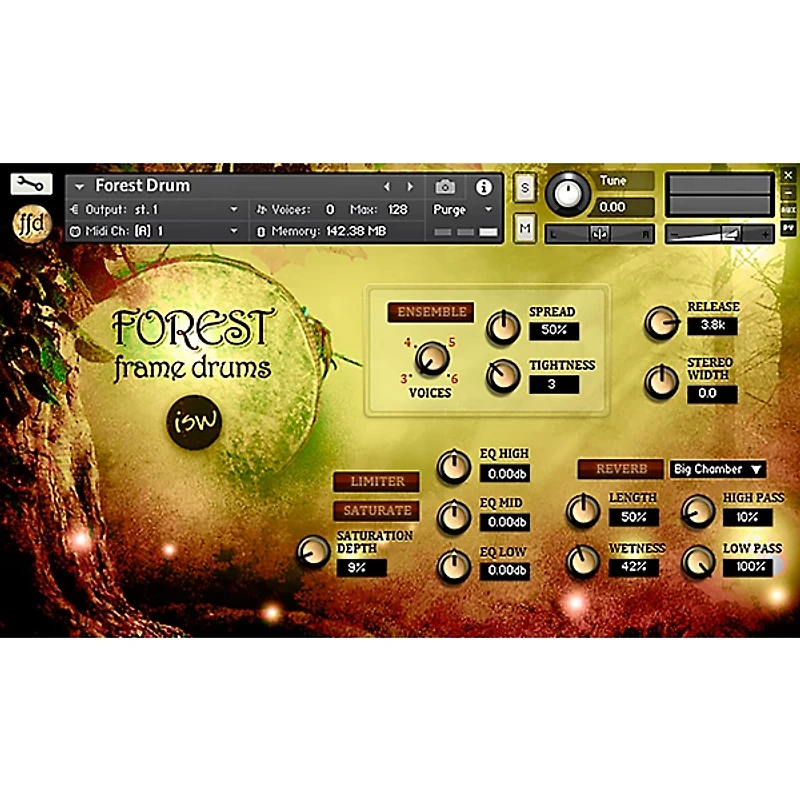The width and height of the screenshot is (800, 800).
Task: Select the next instrument arrow
Action: click(x=409, y=187)
